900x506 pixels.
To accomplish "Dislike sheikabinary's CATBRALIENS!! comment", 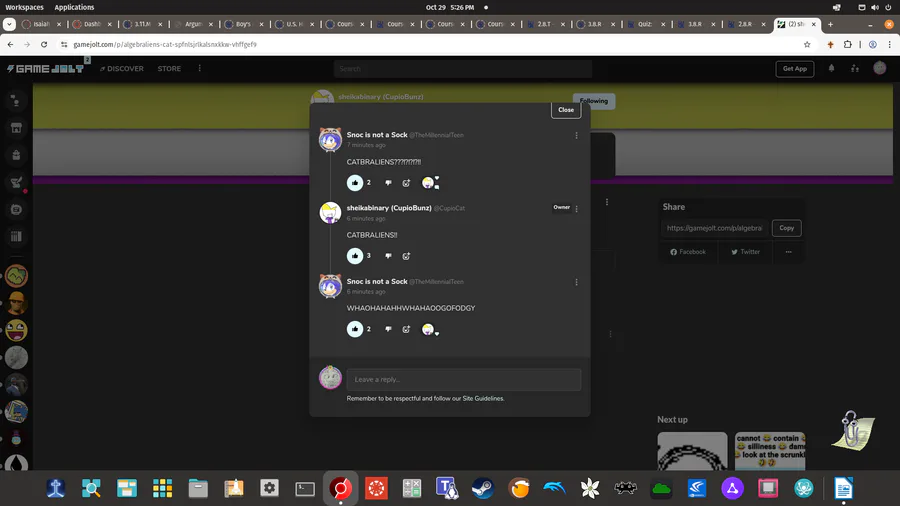I will click(x=389, y=256).
